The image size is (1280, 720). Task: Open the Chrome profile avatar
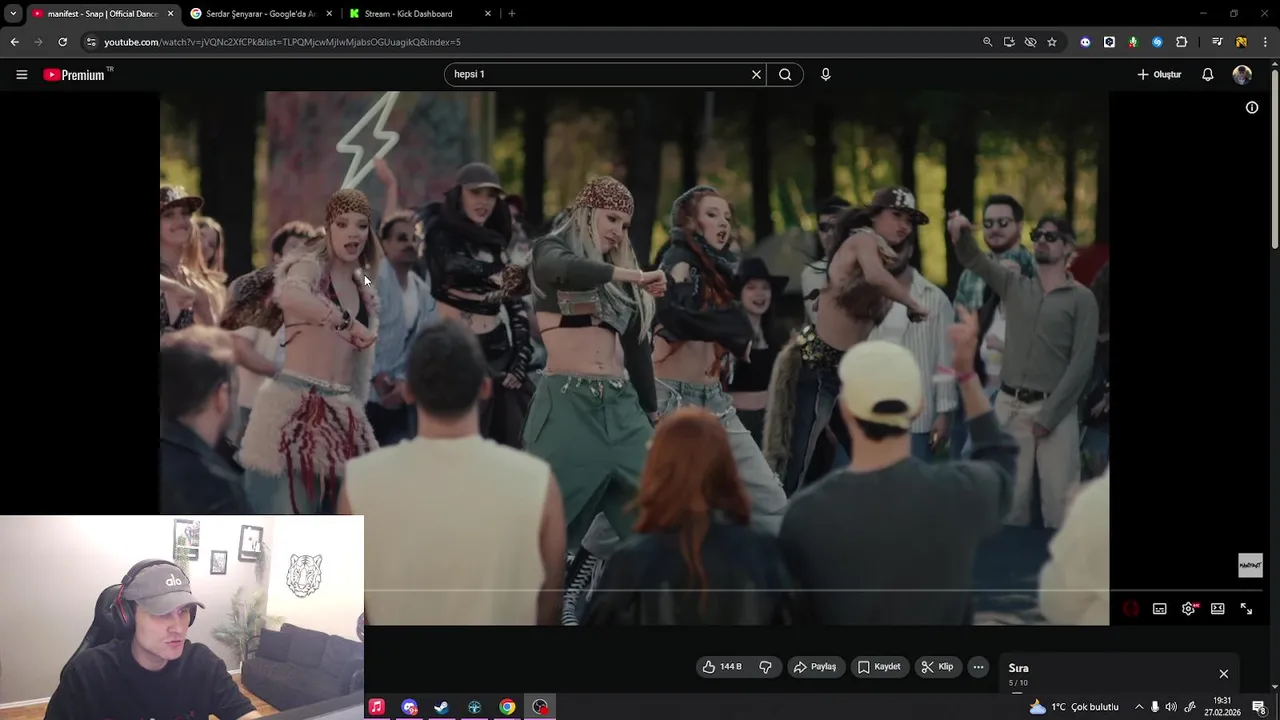click(x=1241, y=42)
